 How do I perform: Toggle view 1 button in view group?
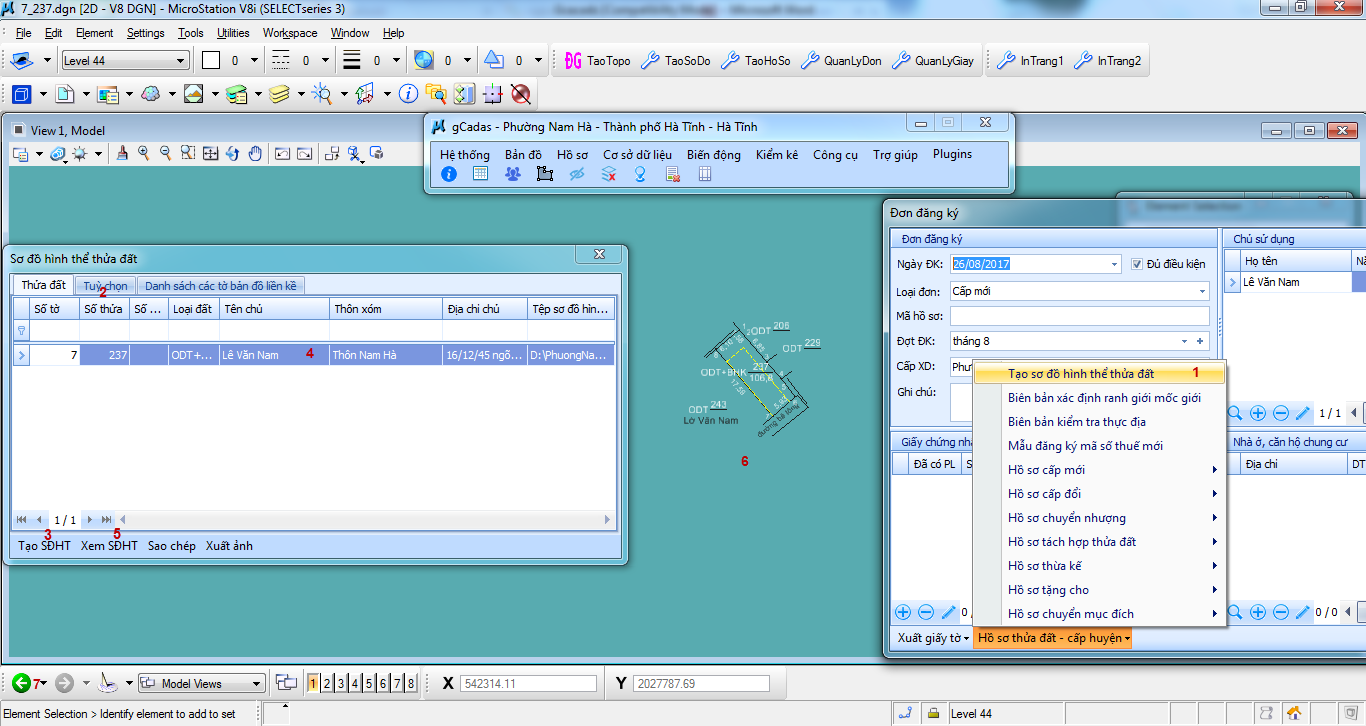point(313,683)
